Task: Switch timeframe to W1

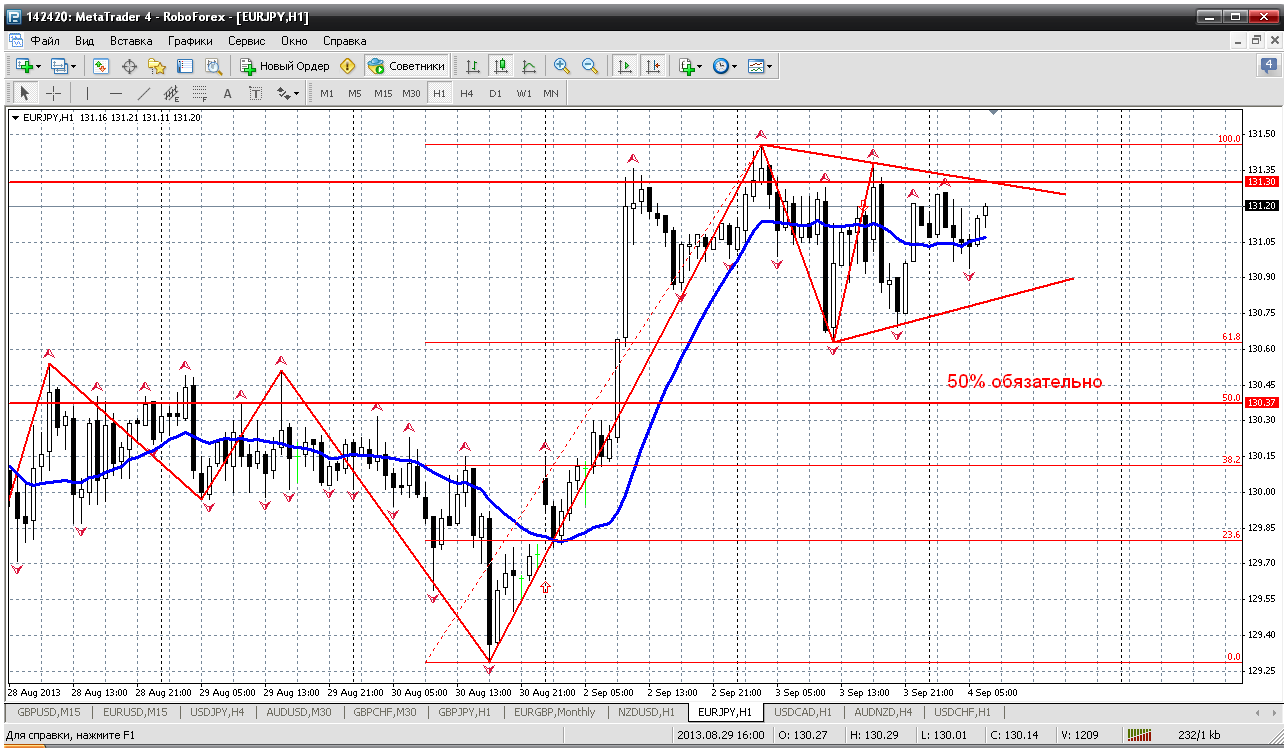Action: click(523, 93)
